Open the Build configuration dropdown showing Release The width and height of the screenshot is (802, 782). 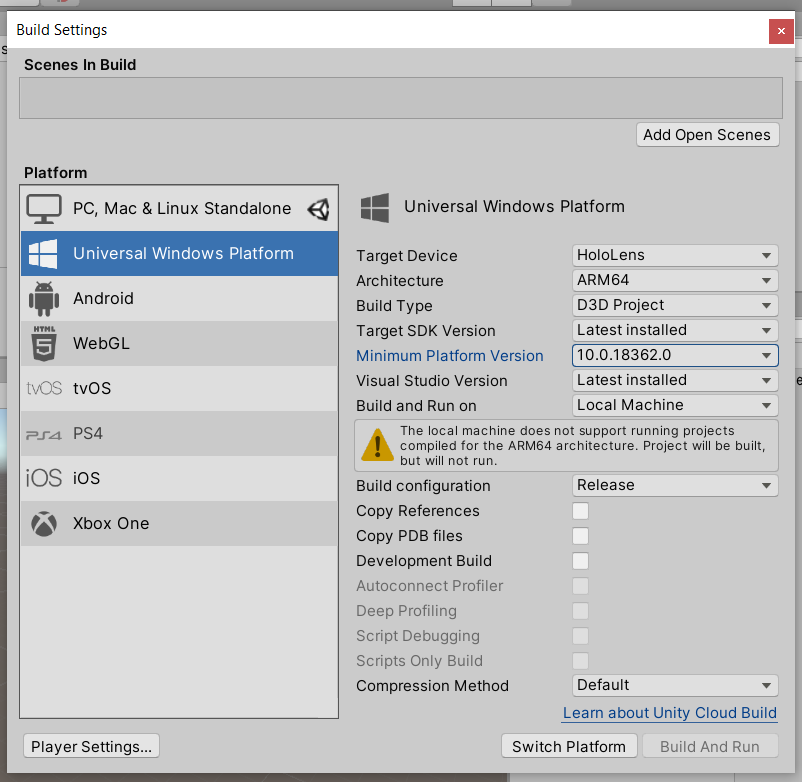coord(675,485)
